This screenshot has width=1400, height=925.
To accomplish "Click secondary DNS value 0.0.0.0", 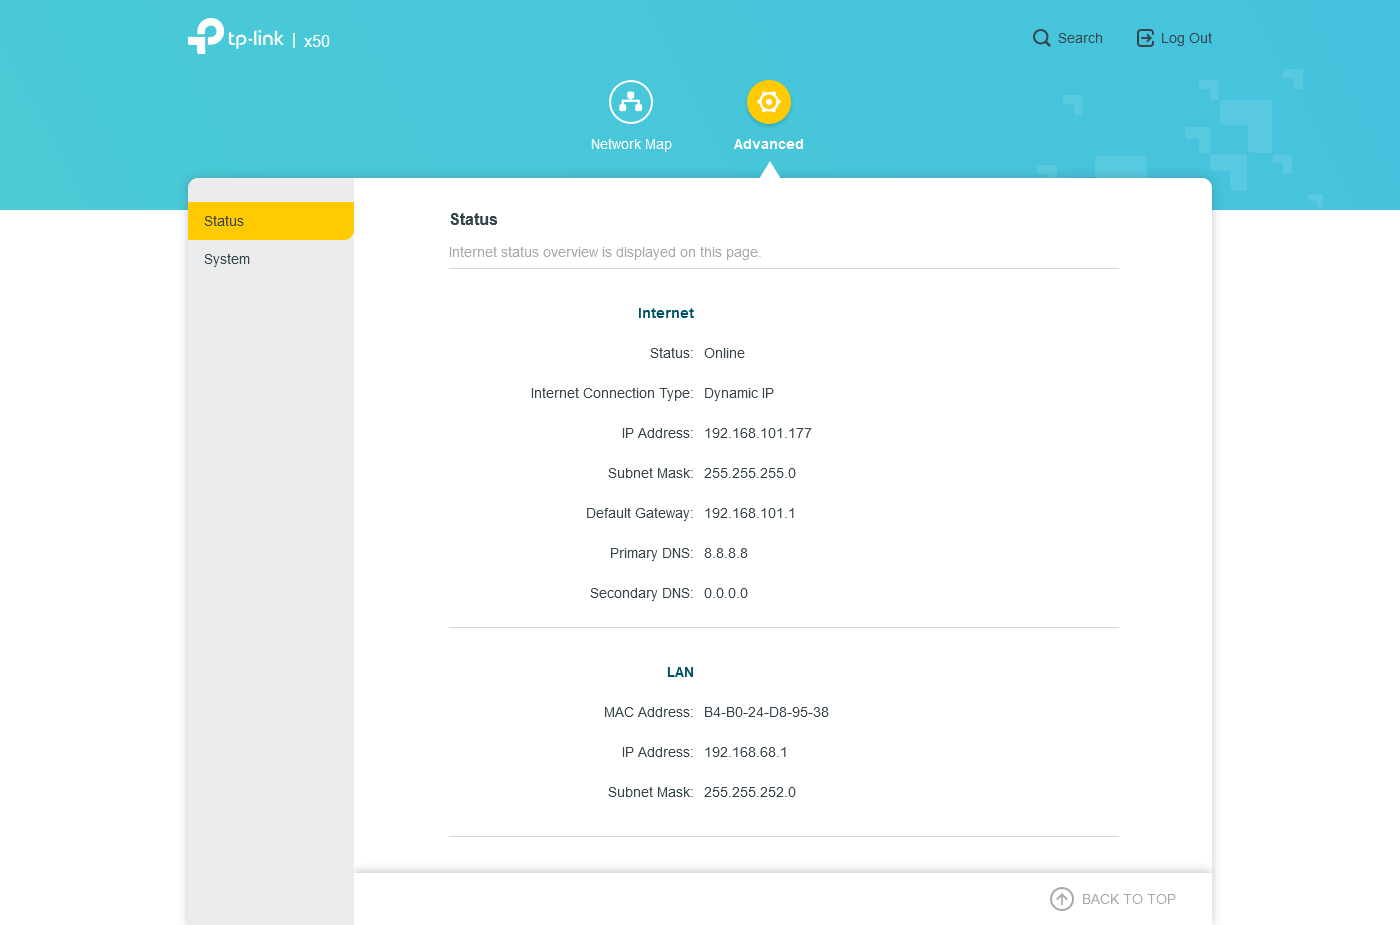I will 726,593.
